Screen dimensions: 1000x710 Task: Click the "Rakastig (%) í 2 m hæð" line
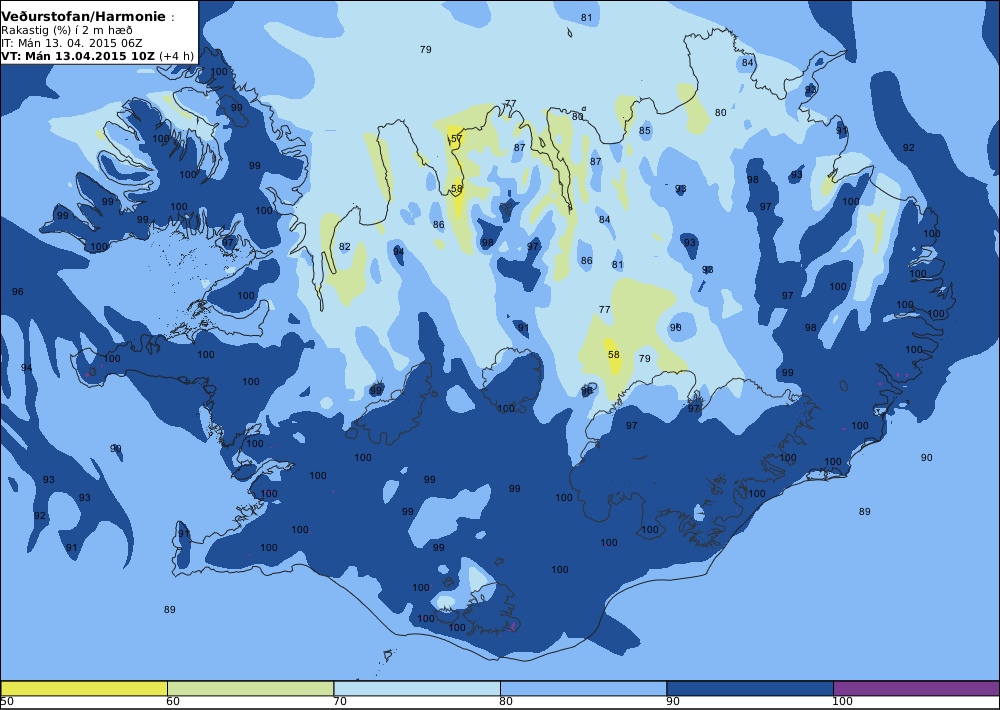coord(66,31)
